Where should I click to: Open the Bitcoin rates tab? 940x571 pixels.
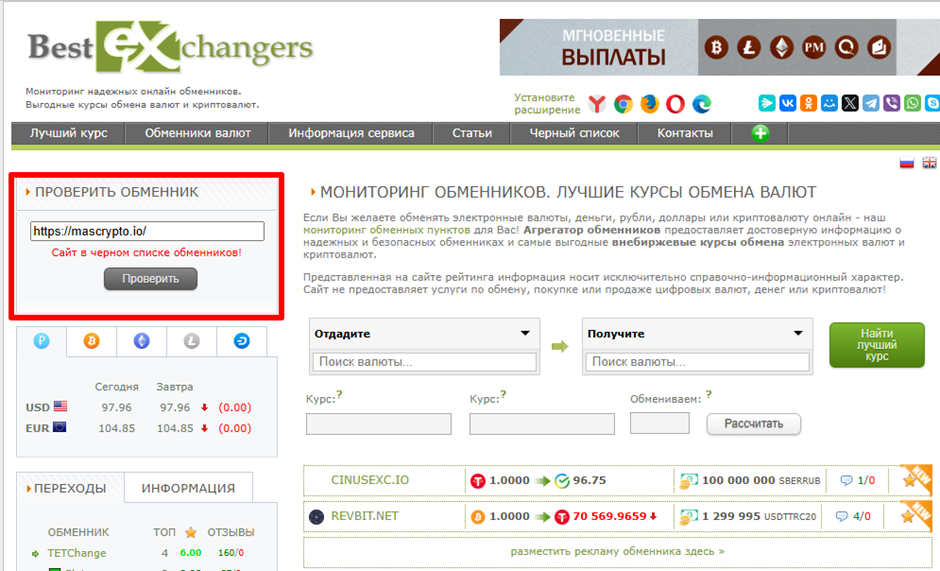pyautogui.click(x=91, y=341)
